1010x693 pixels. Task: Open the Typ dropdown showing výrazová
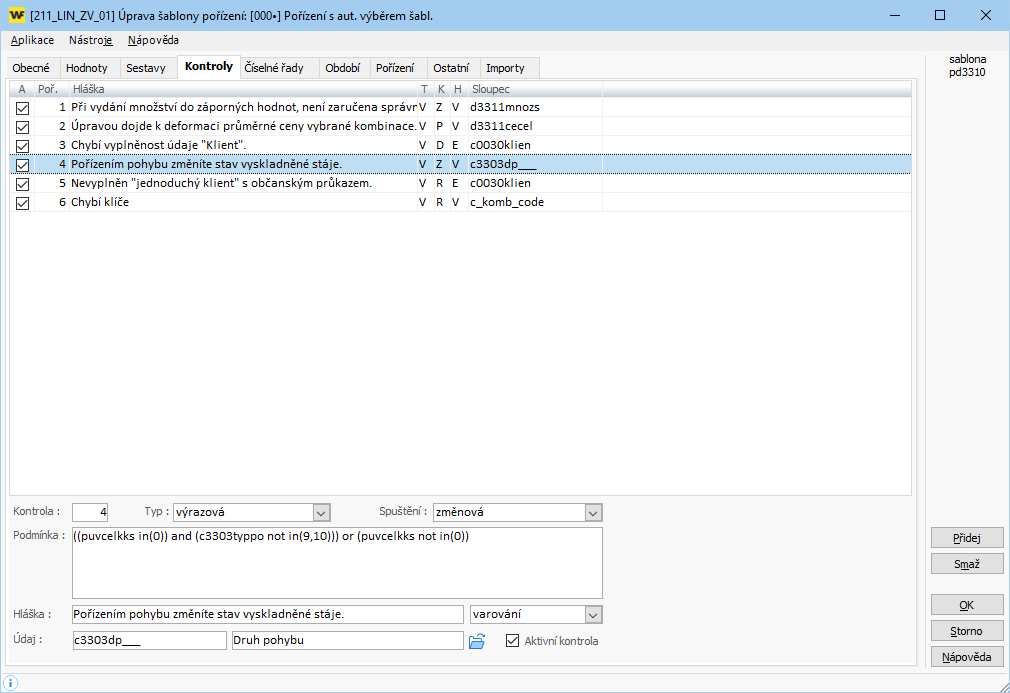point(321,512)
